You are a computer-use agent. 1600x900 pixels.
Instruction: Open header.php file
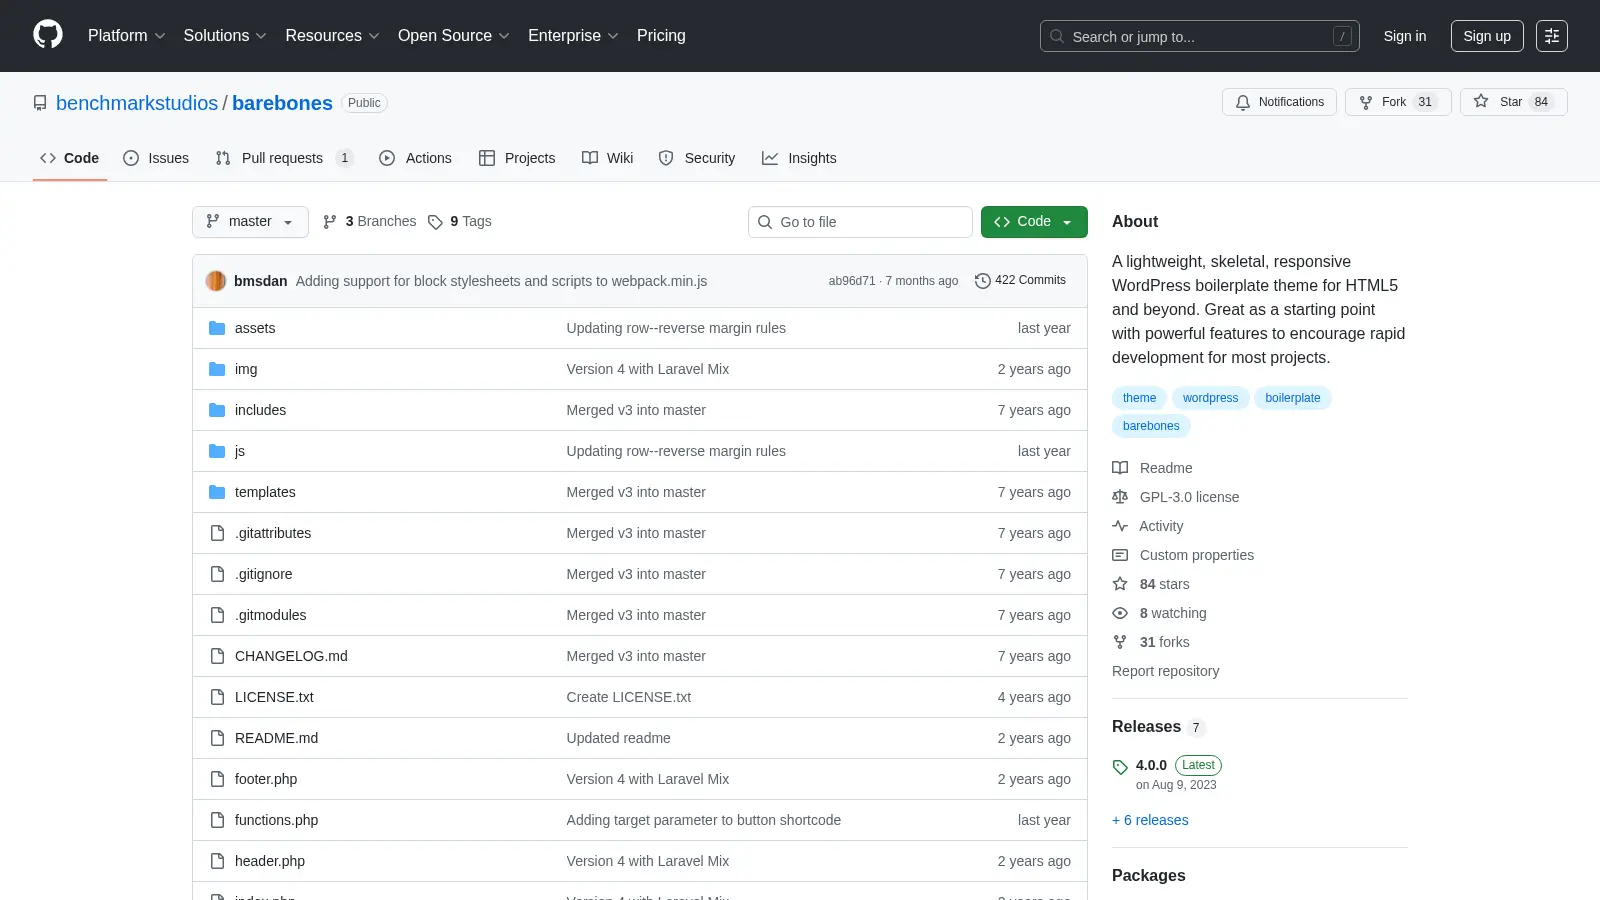coord(270,861)
